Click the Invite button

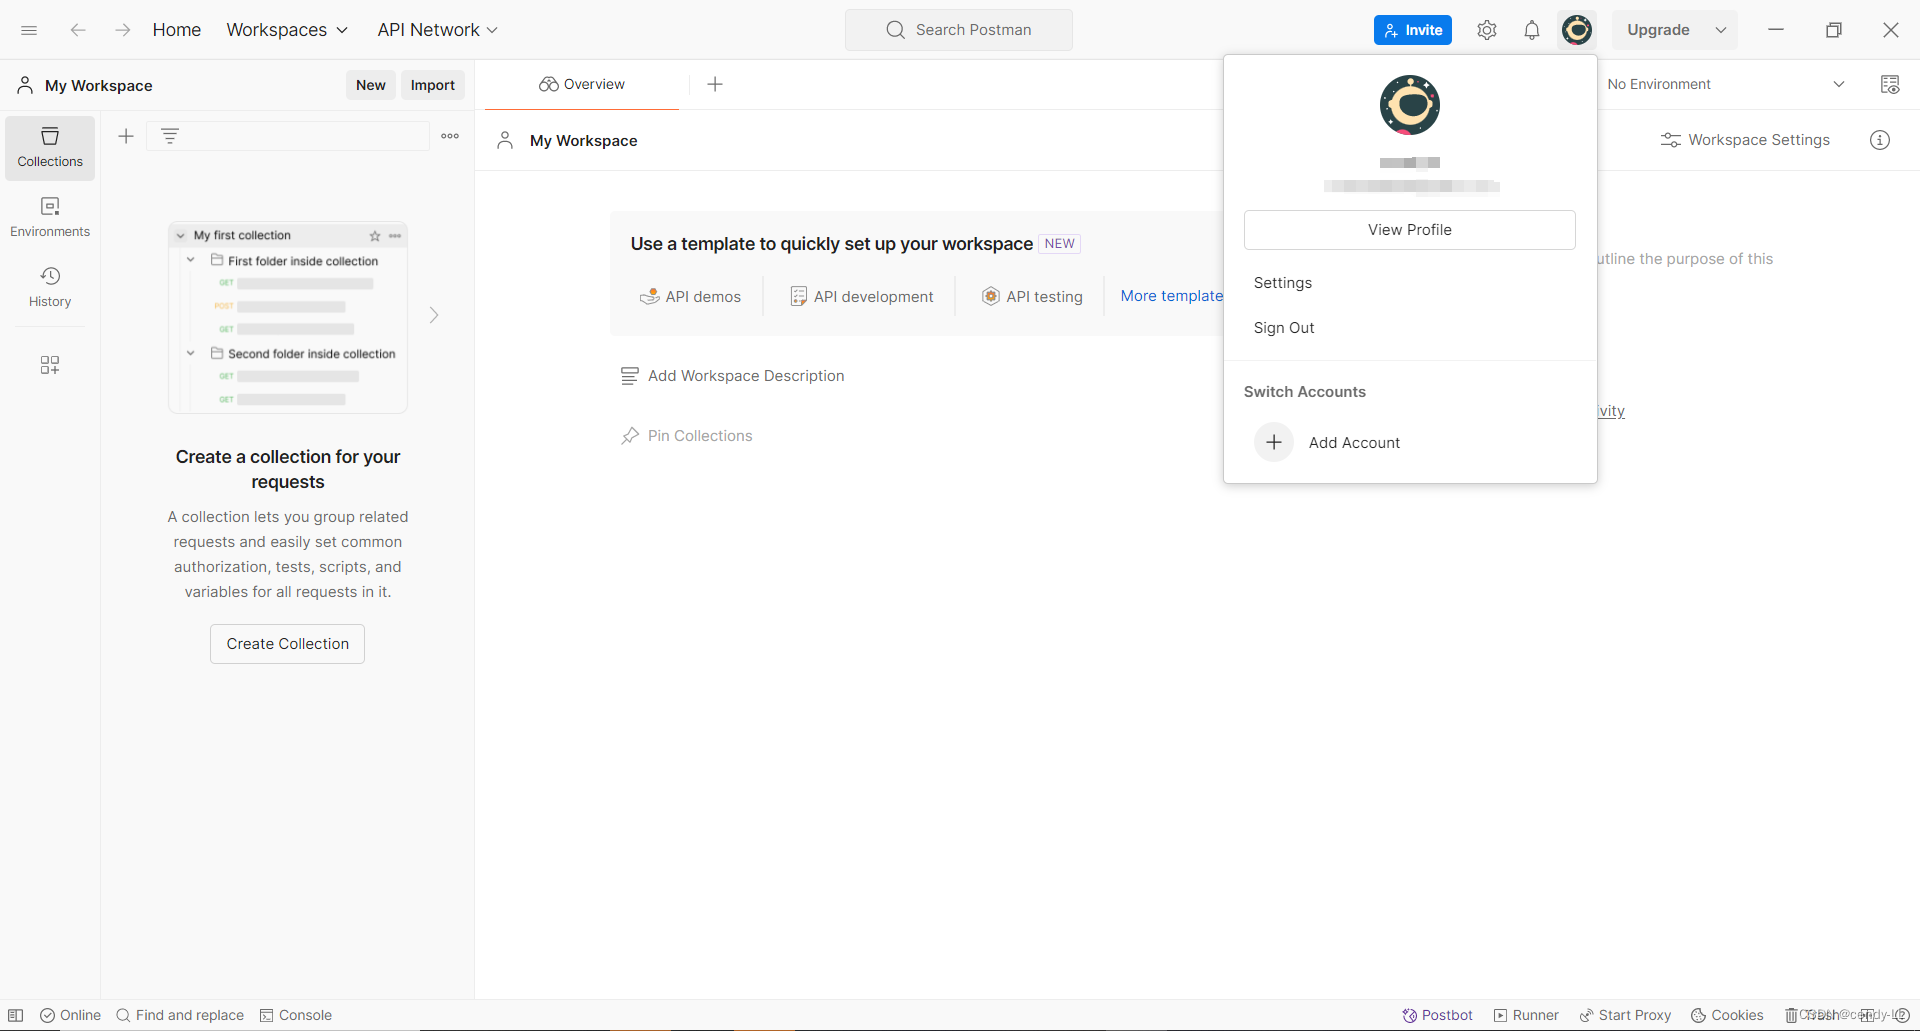click(1413, 30)
